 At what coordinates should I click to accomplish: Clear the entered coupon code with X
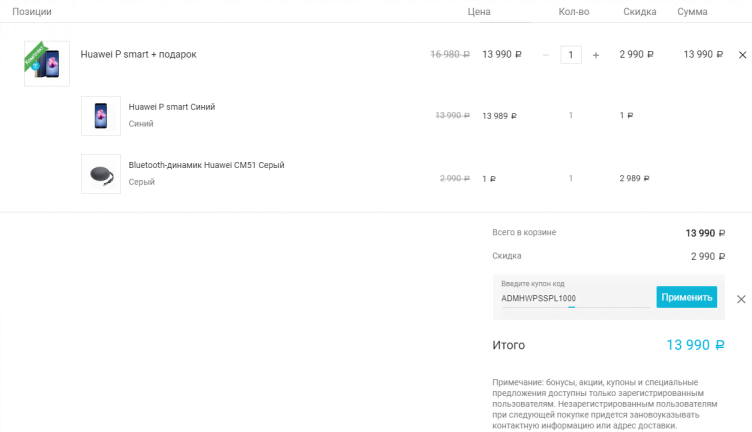(741, 299)
